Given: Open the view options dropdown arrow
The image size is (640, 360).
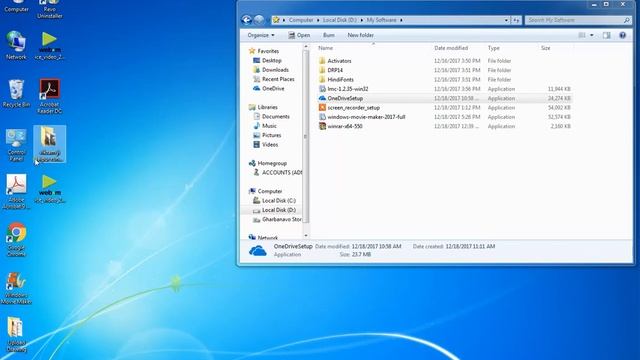Looking at the screenshot, I should pos(592,35).
